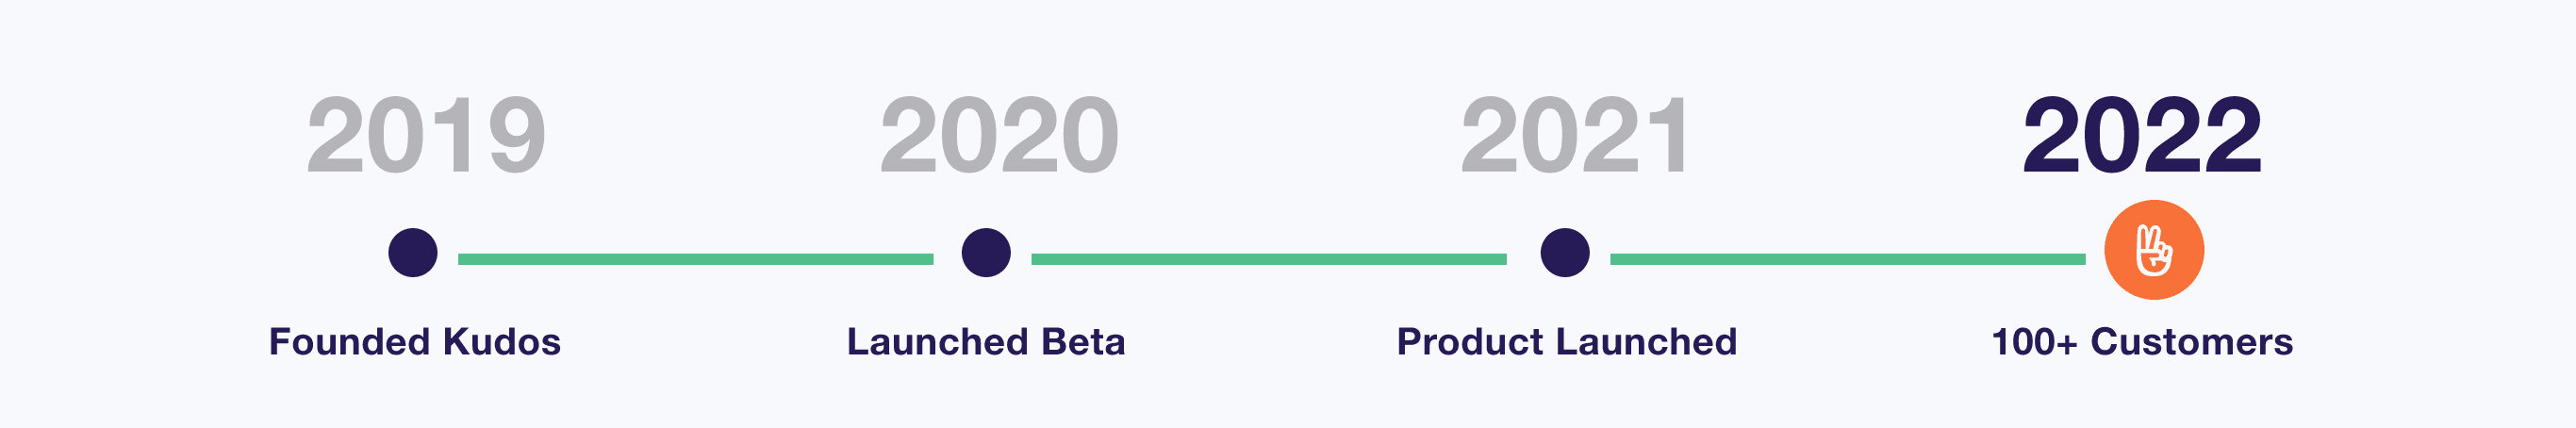The image size is (2576, 428).
Task: Select the dark dot under 2021
Action: [1565, 252]
